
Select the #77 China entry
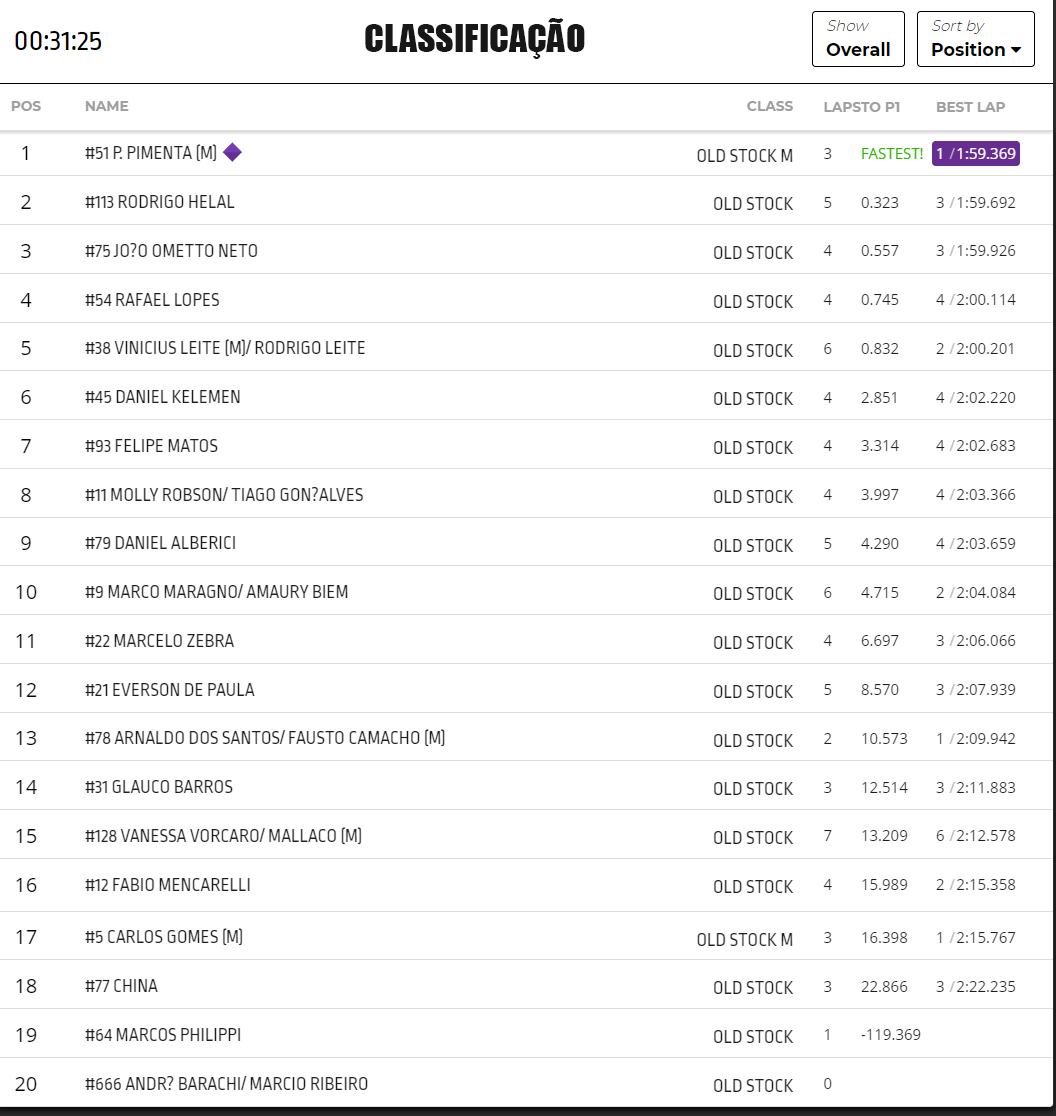coord(121,986)
